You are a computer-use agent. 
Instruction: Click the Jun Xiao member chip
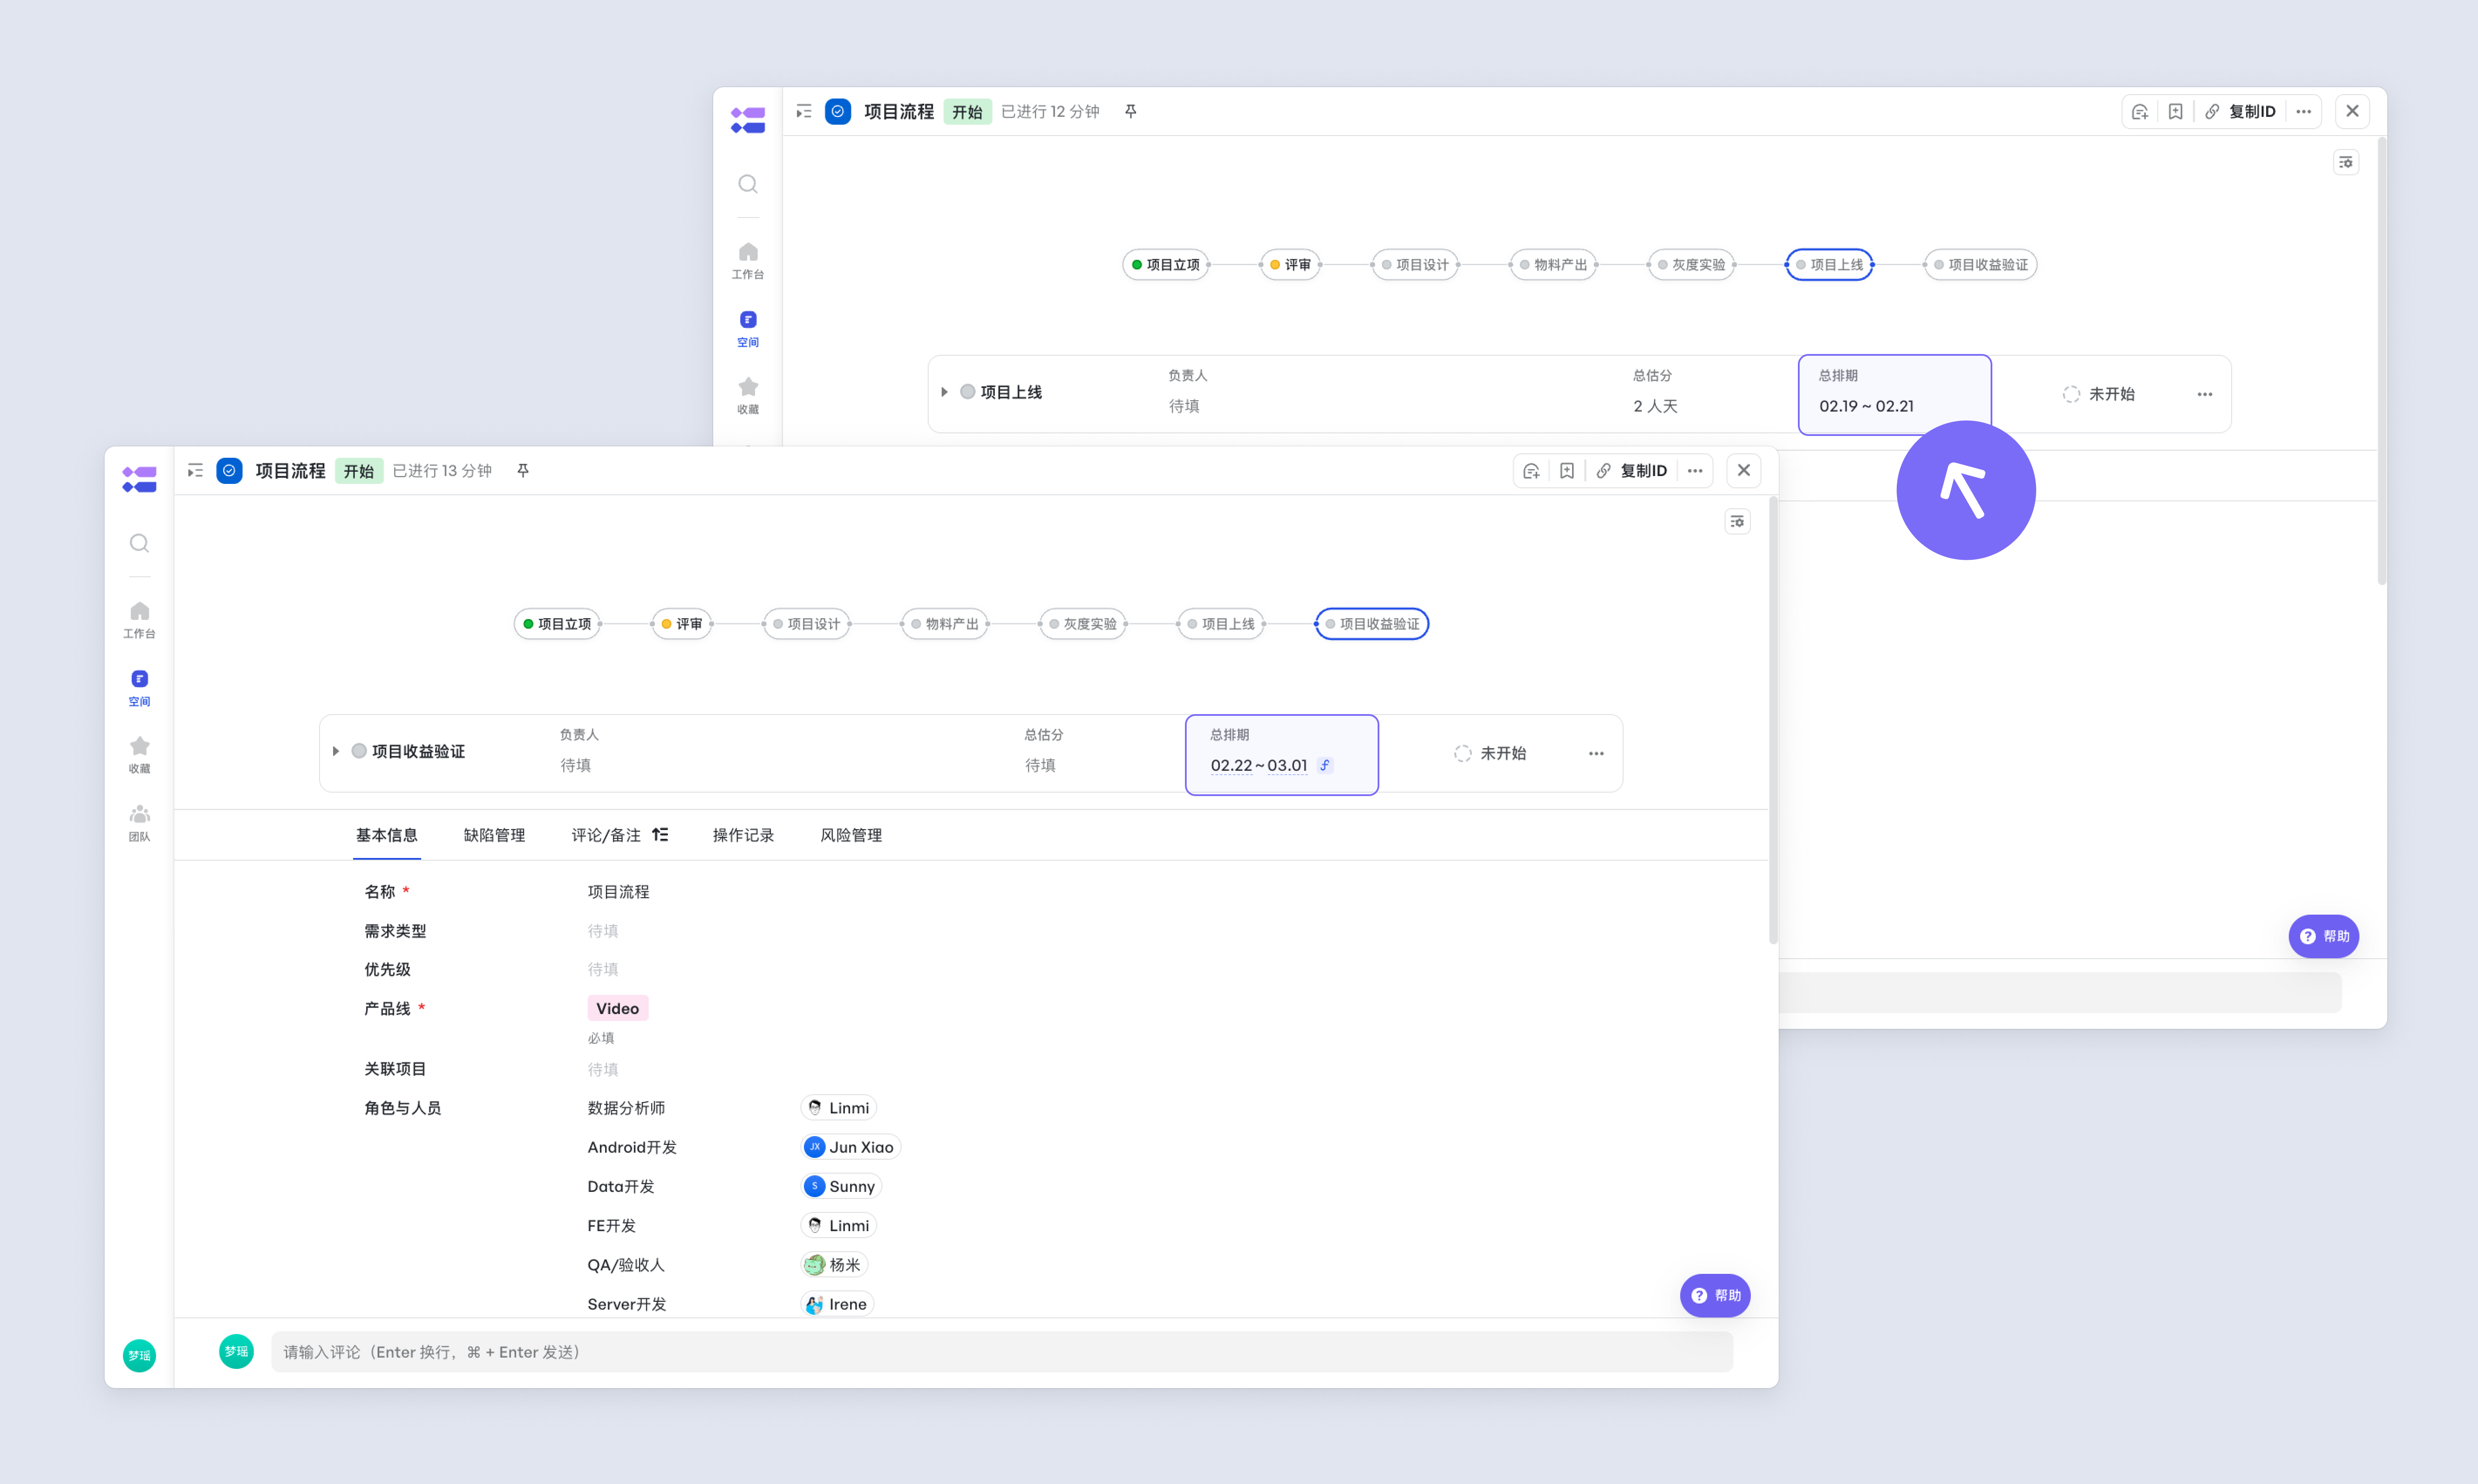[x=850, y=1147]
